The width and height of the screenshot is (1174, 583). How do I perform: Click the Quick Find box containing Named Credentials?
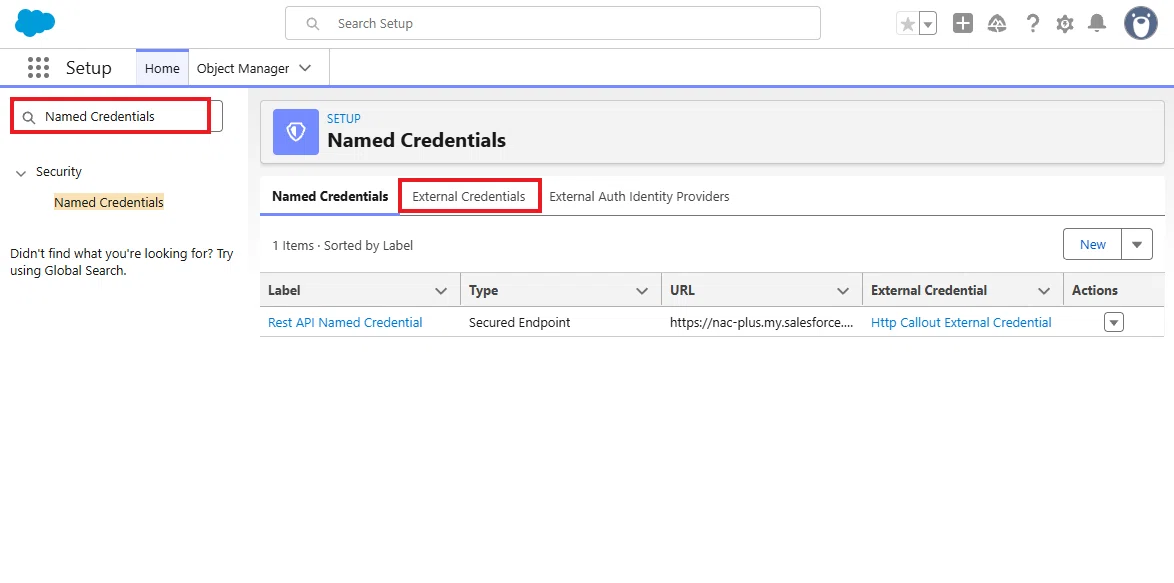click(x=117, y=117)
